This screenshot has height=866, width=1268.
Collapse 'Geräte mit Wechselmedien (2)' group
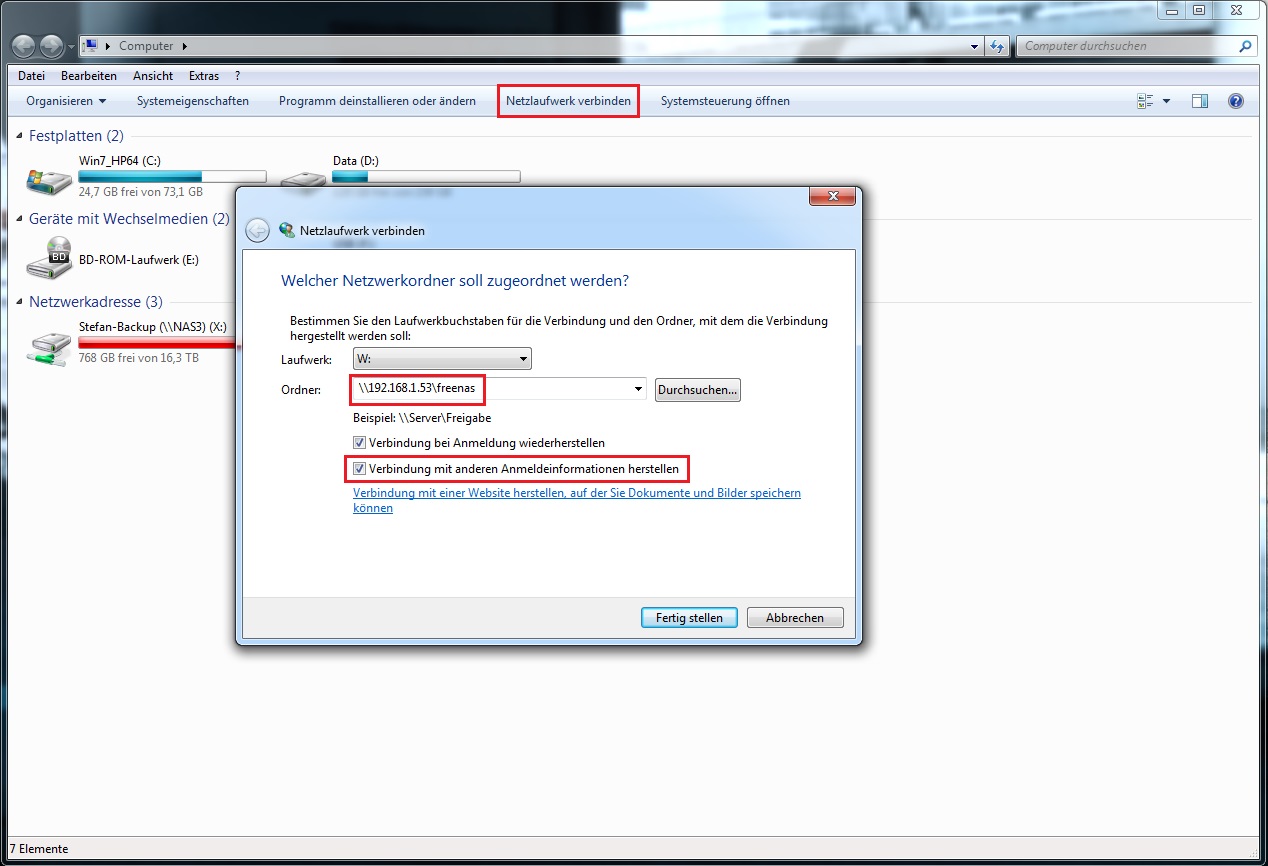[20, 219]
